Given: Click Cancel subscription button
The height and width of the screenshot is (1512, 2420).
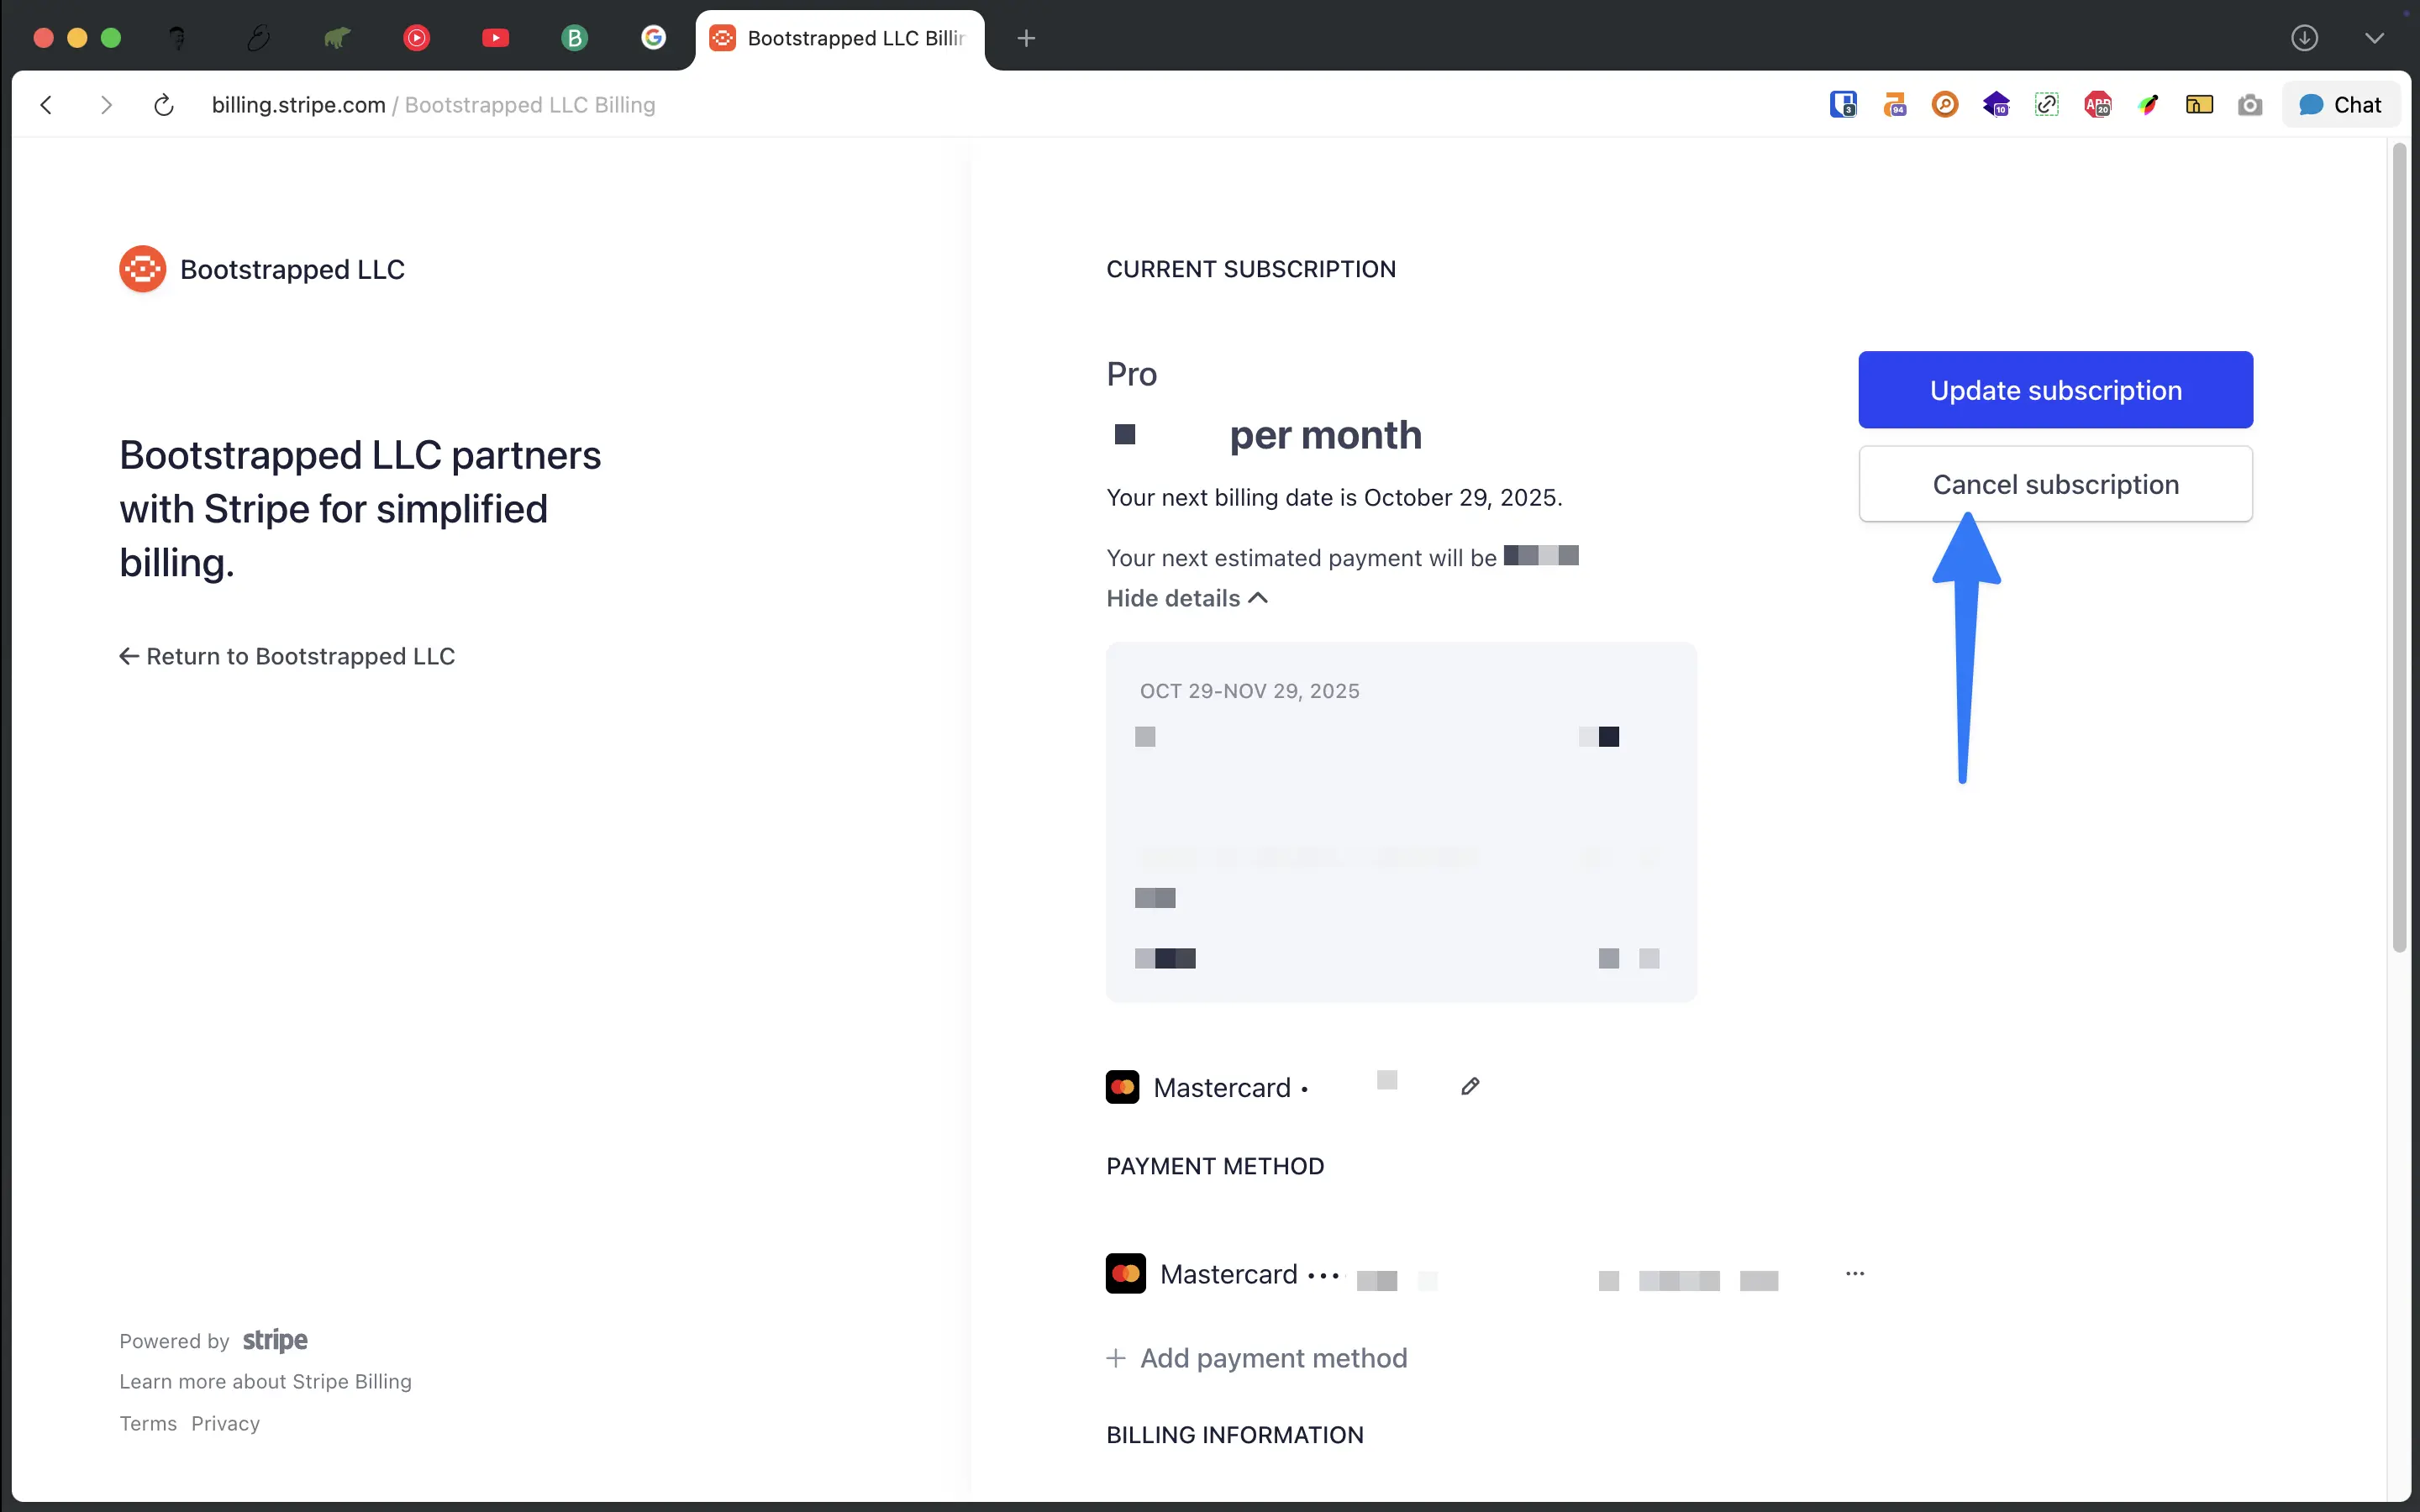Looking at the screenshot, I should 2054,484.
